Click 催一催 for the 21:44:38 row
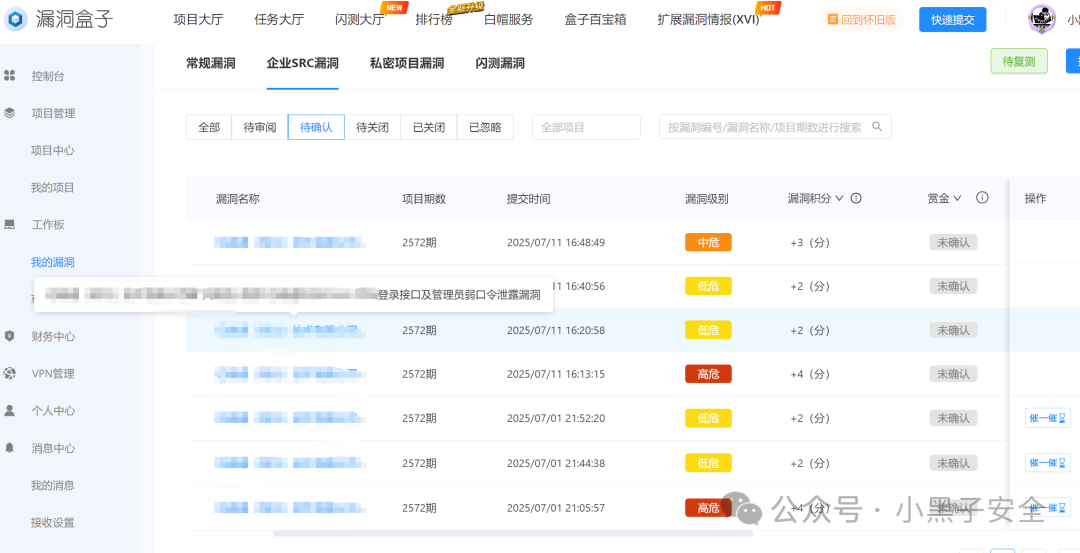Image resolution: width=1080 pixels, height=553 pixels. tap(1048, 463)
